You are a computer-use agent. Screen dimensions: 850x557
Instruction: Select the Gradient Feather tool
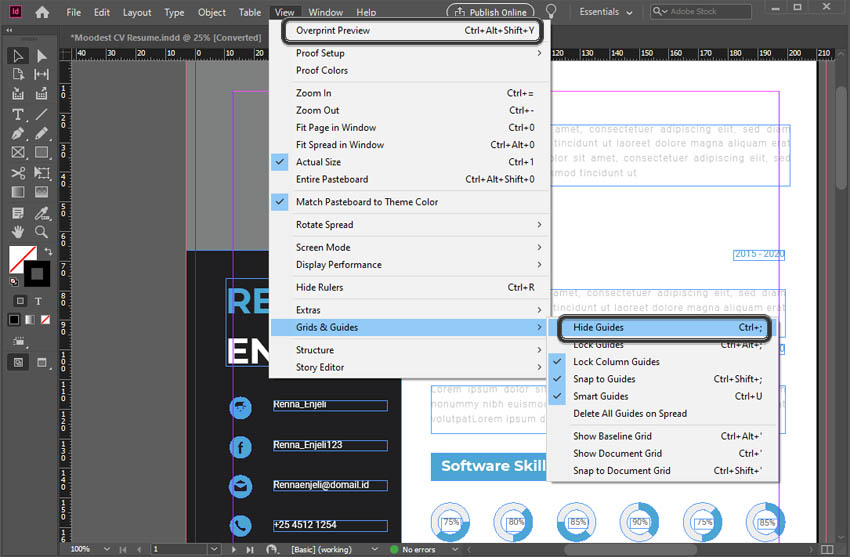(x=42, y=192)
